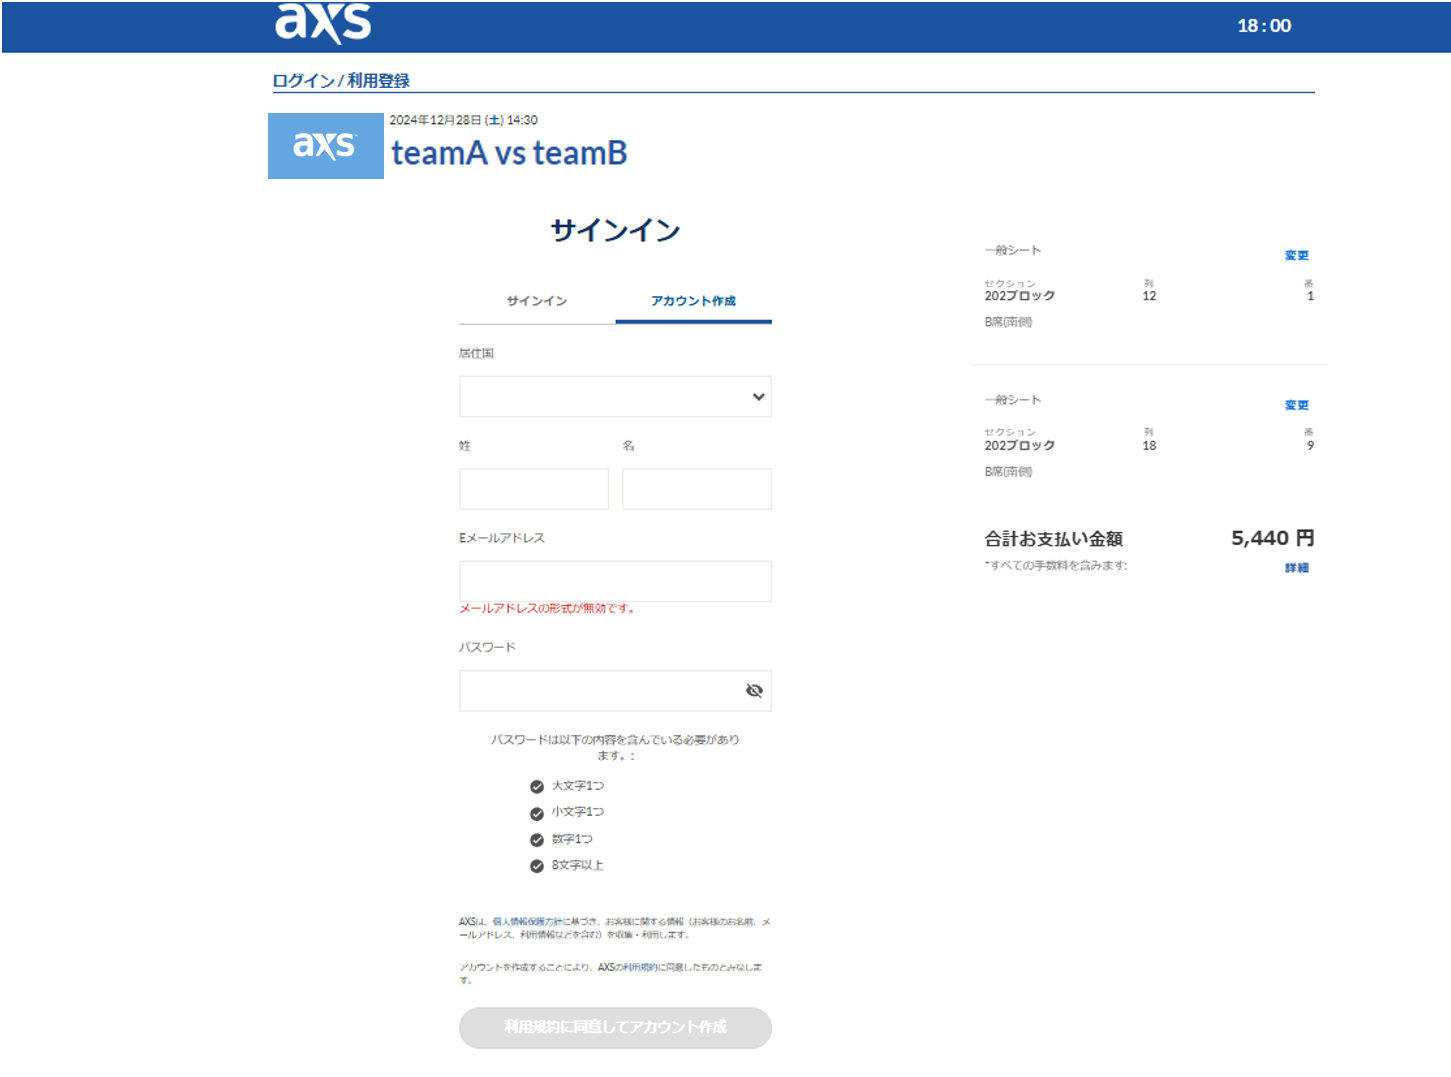Click into the パスワード input field
The image size is (1451, 1077).
click(600, 691)
